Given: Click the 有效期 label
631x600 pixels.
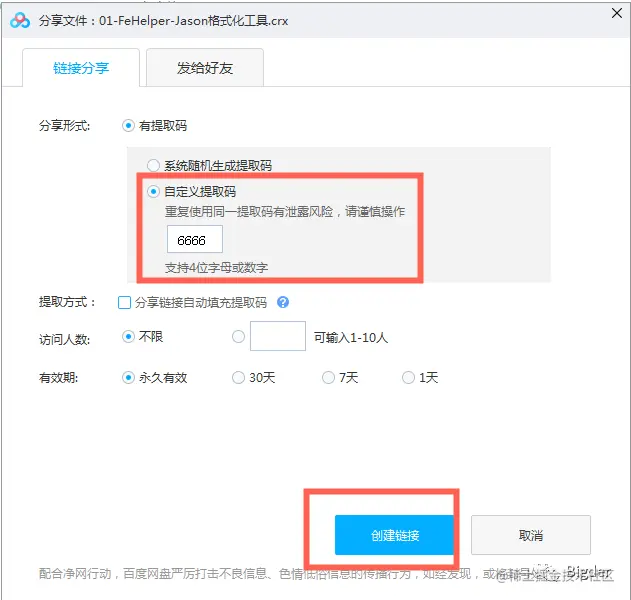Looking at the screenshot, I should 58,378.
